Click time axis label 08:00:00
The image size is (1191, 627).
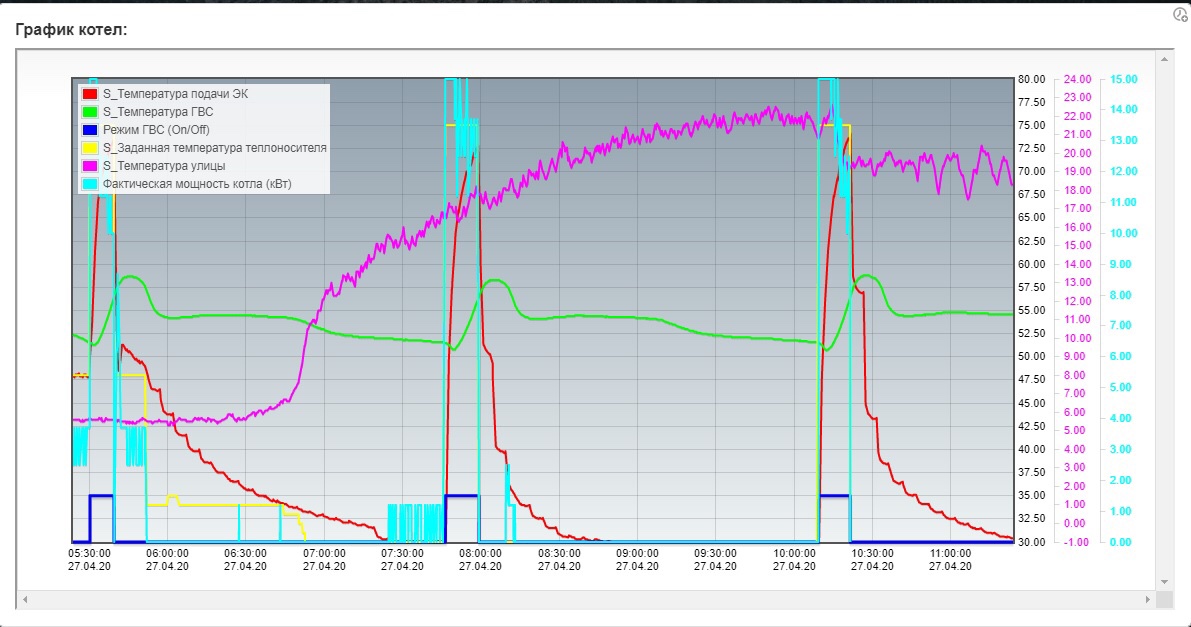coord(481,553)
